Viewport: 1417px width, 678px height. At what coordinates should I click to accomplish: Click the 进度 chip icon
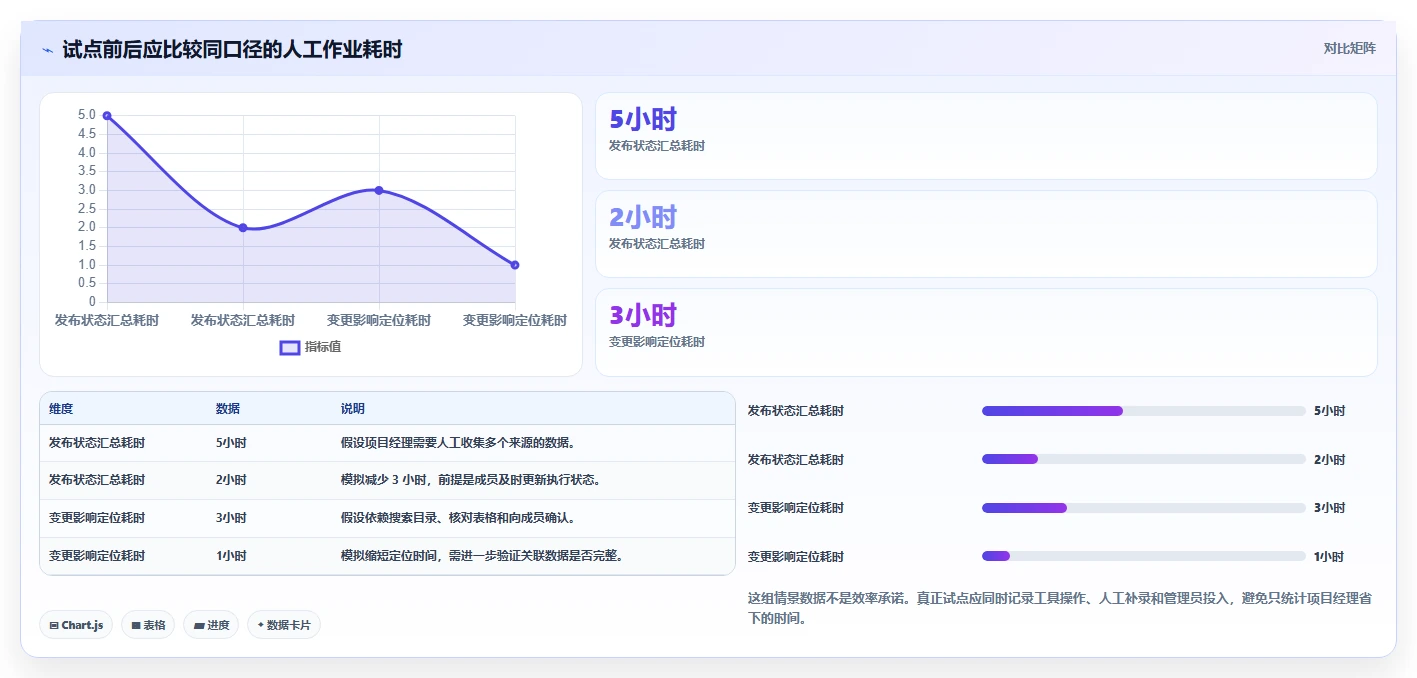(199, 625)
